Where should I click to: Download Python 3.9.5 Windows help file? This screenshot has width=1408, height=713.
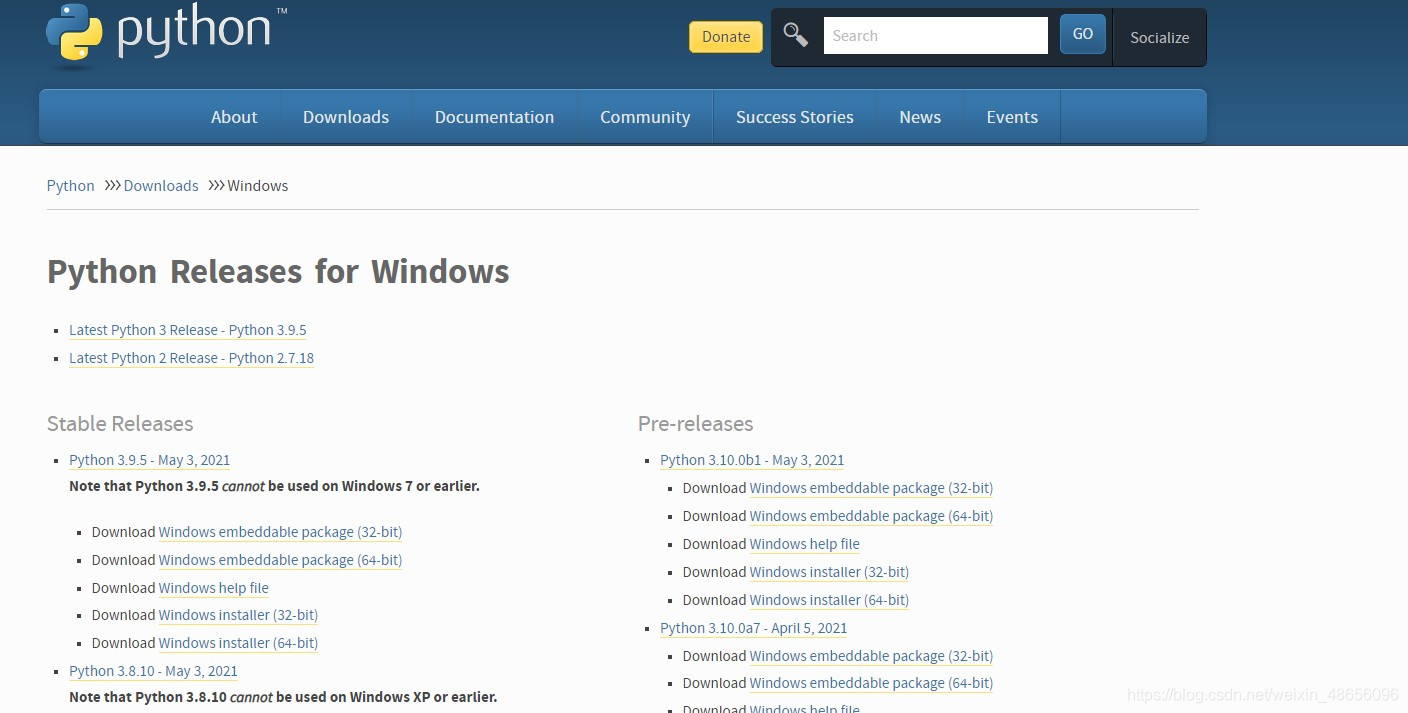(x=214, y=588)
